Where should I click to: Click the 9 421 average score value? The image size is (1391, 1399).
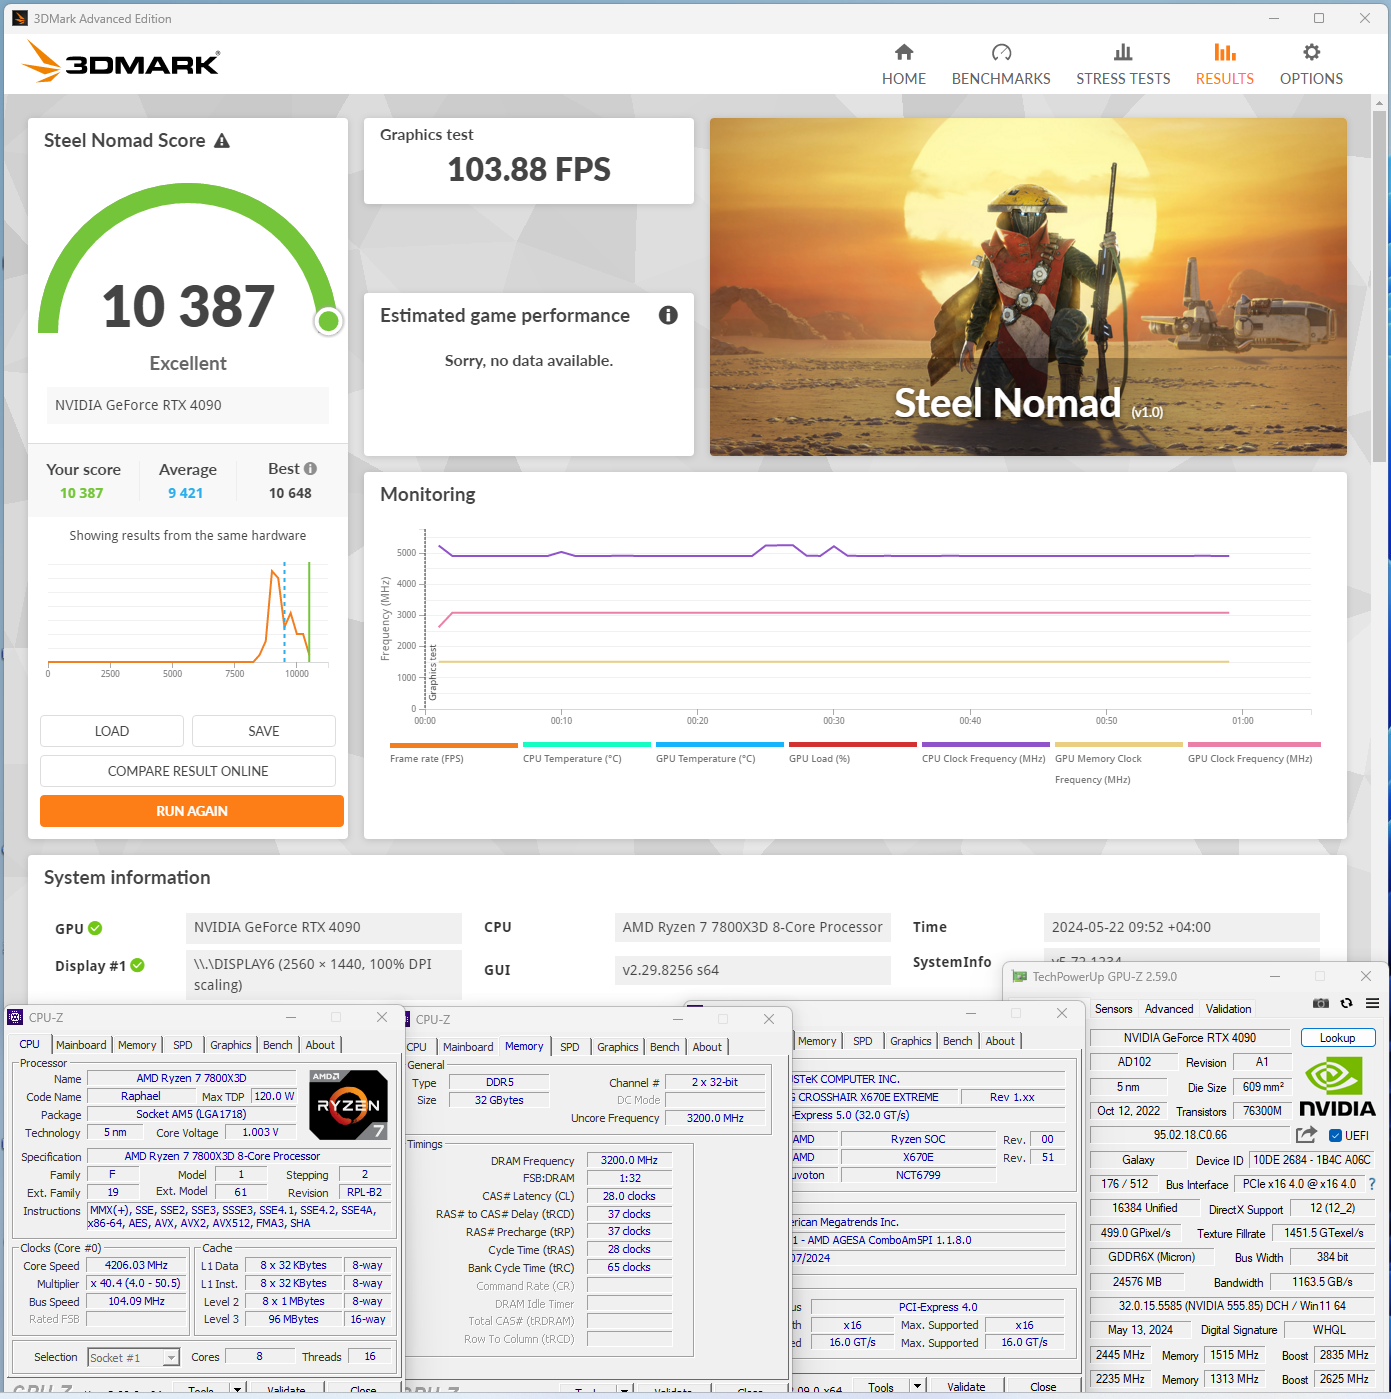186,493
